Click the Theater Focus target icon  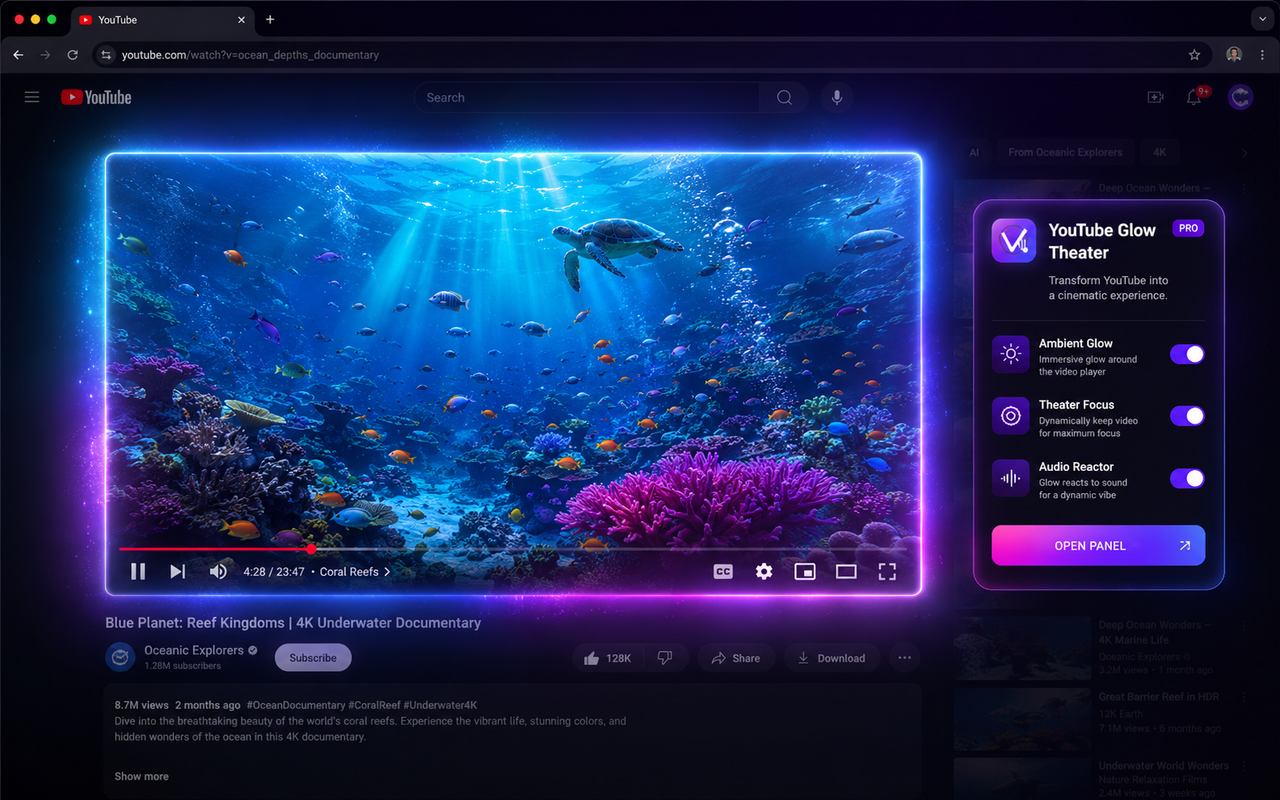pyautogui.click(x=1011, y=416)
